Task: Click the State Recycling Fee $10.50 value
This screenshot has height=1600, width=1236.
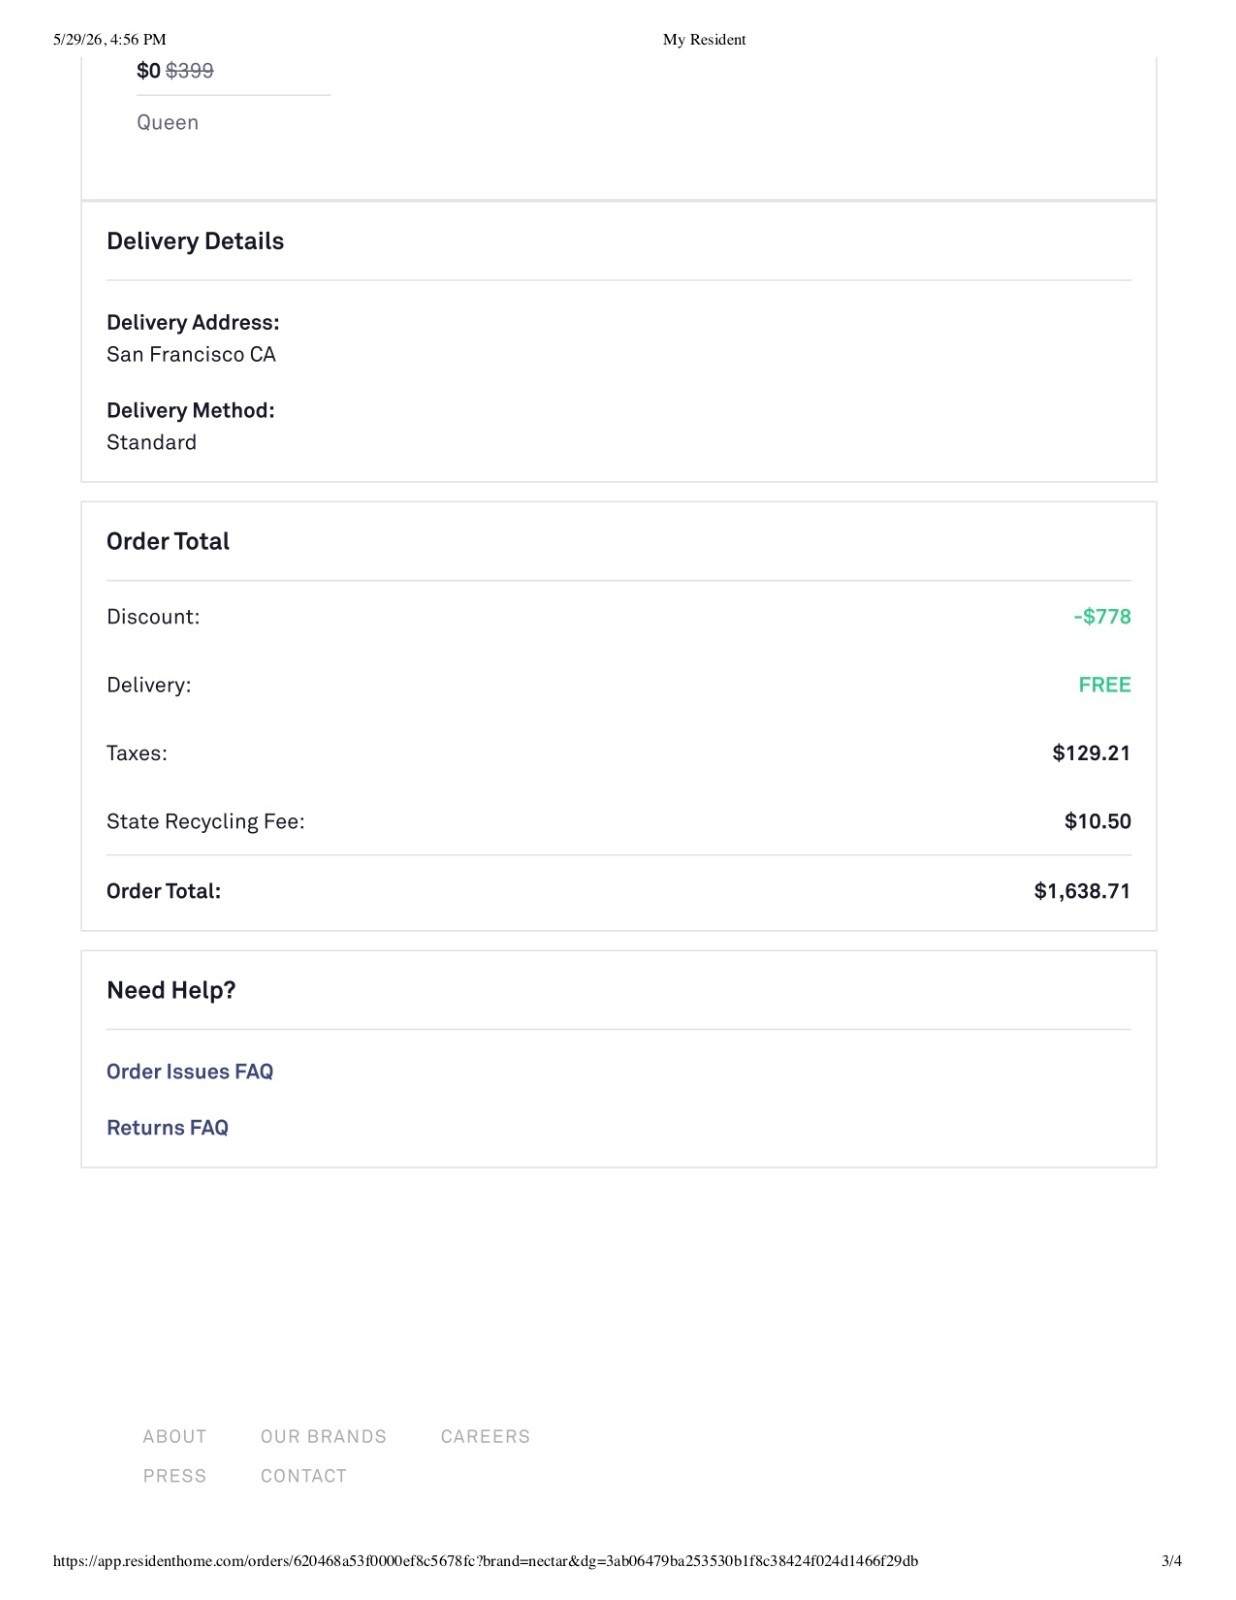Action: 1097,821
